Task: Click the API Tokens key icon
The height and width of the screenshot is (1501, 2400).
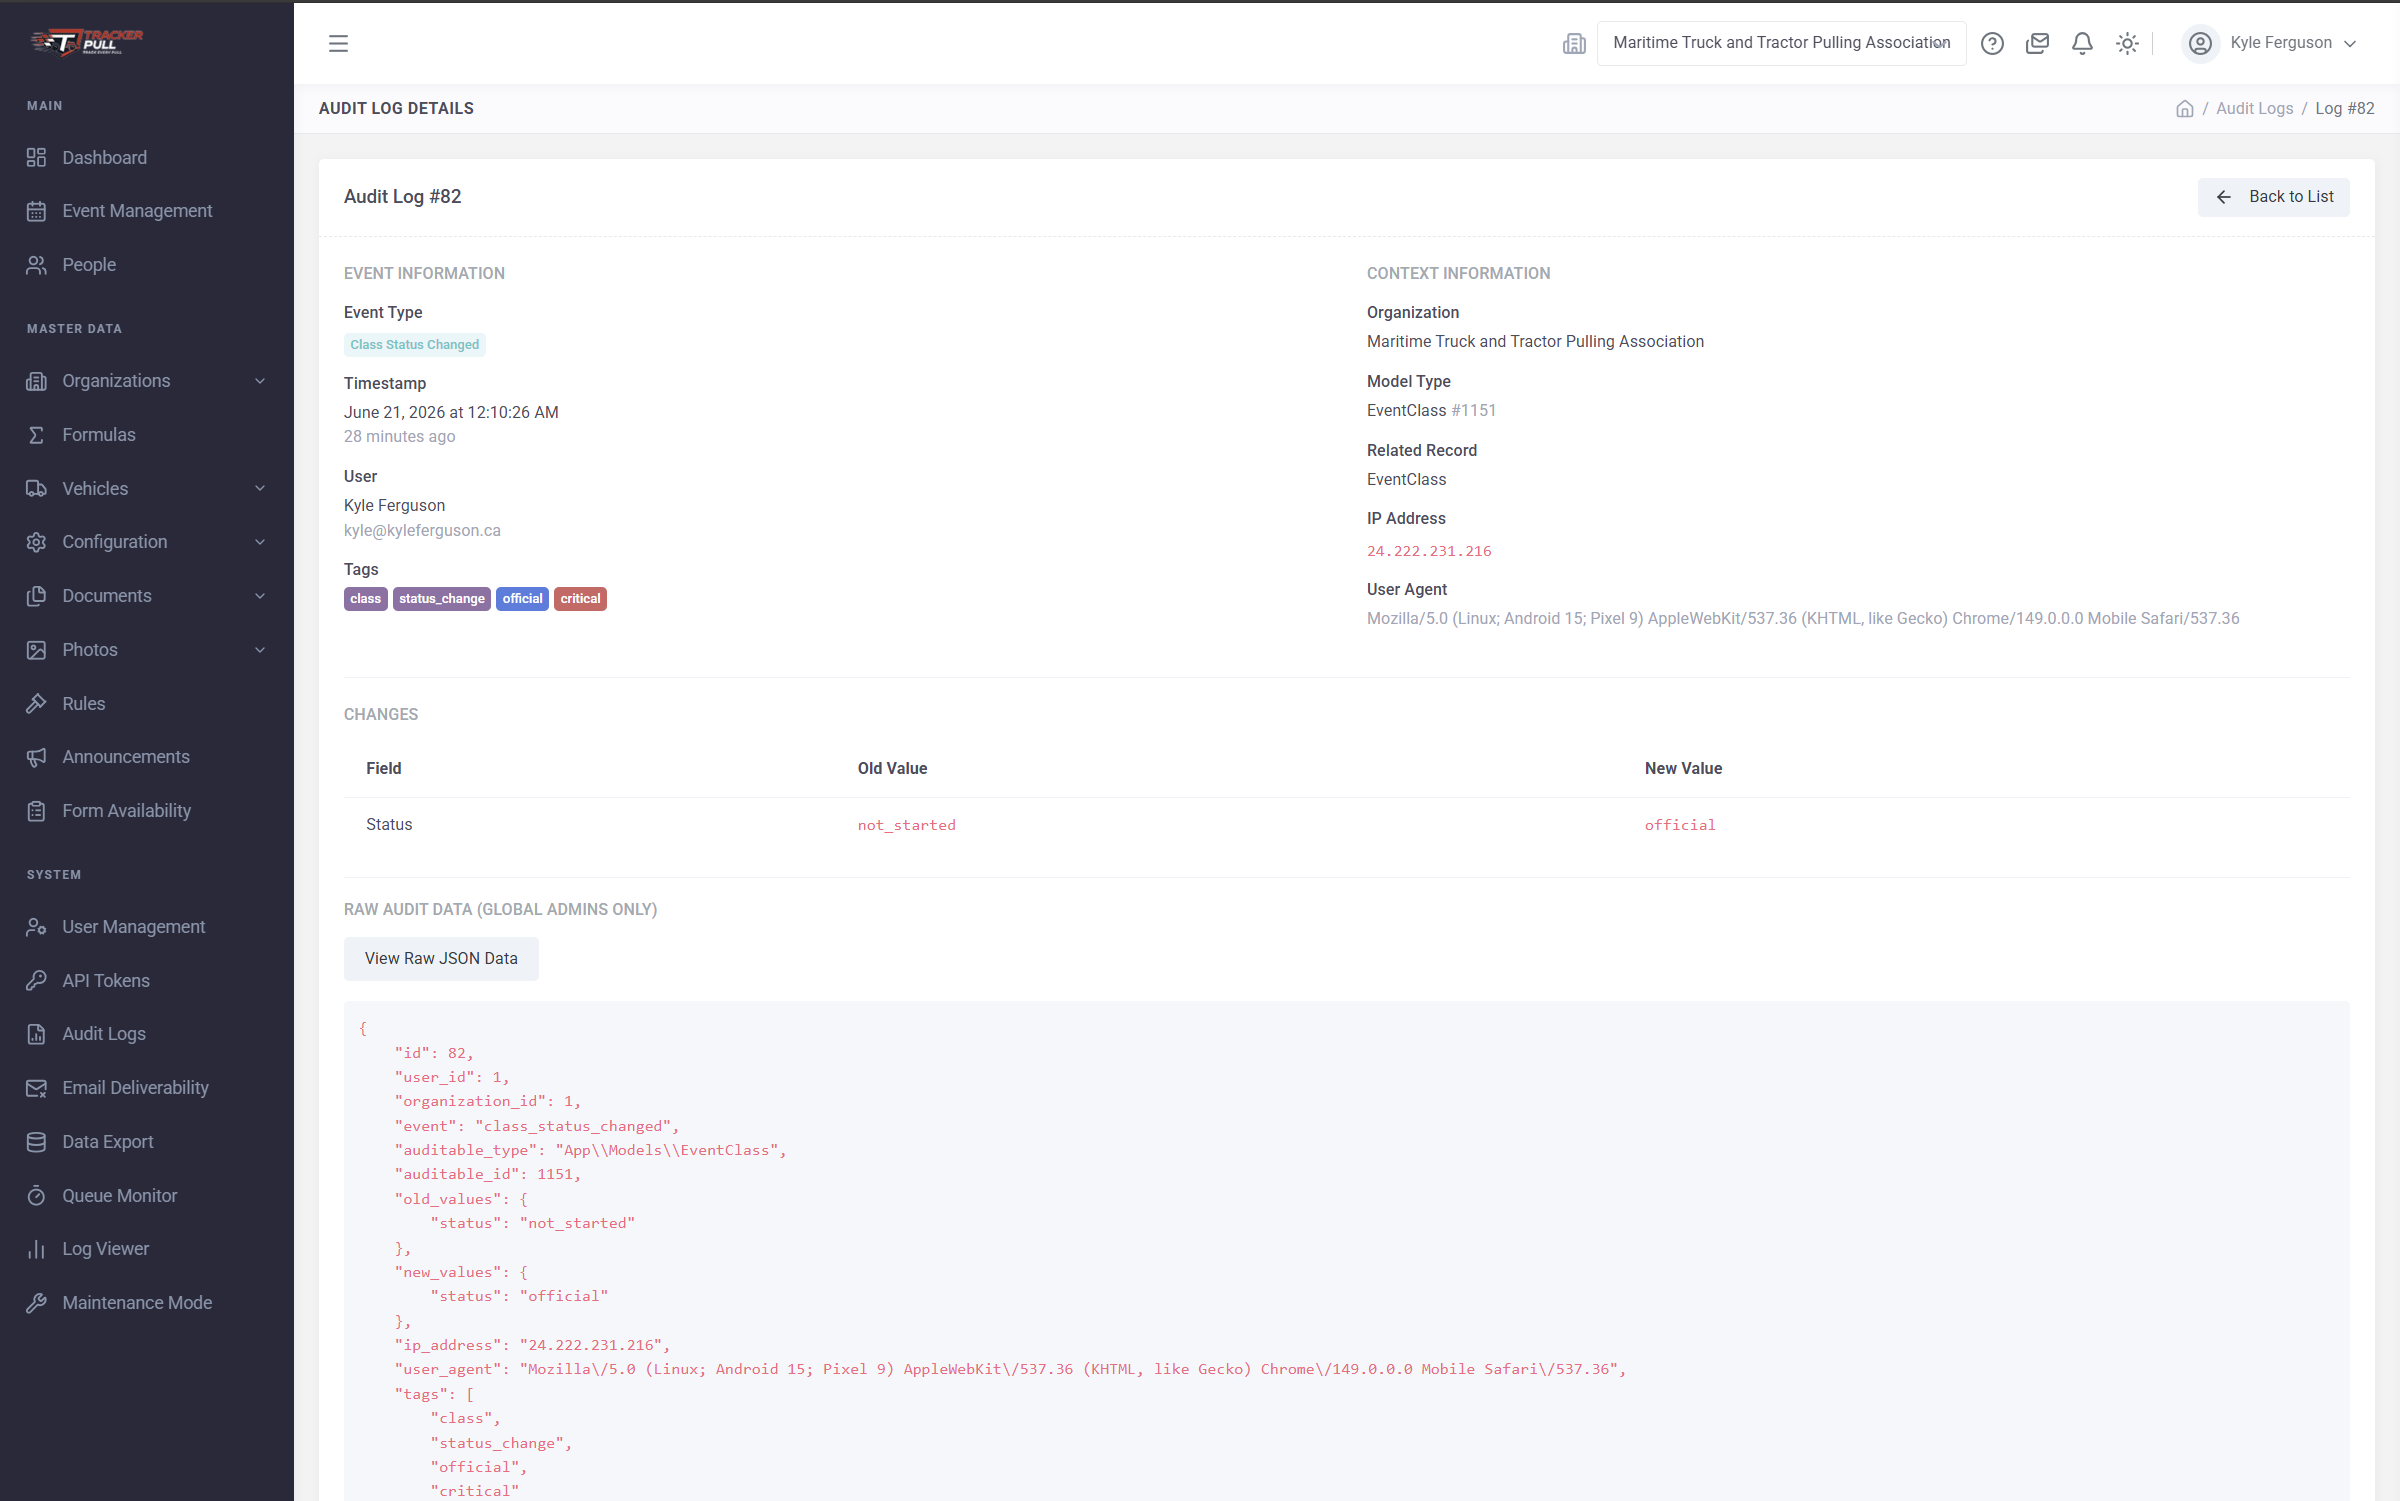Action: pyautogui.click(x=36, y=981)
